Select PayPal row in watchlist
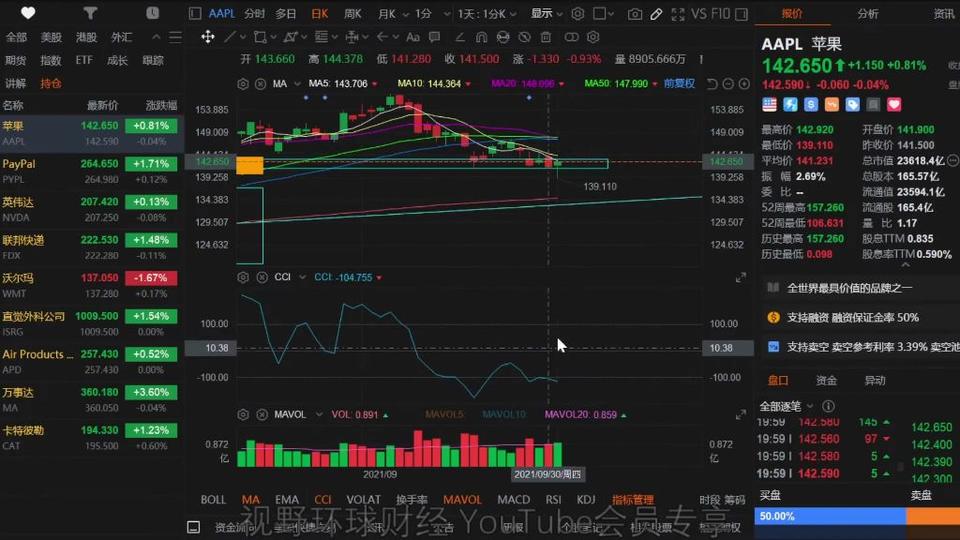This screenshot has height=540, width=960. click(x=92, y=171)
